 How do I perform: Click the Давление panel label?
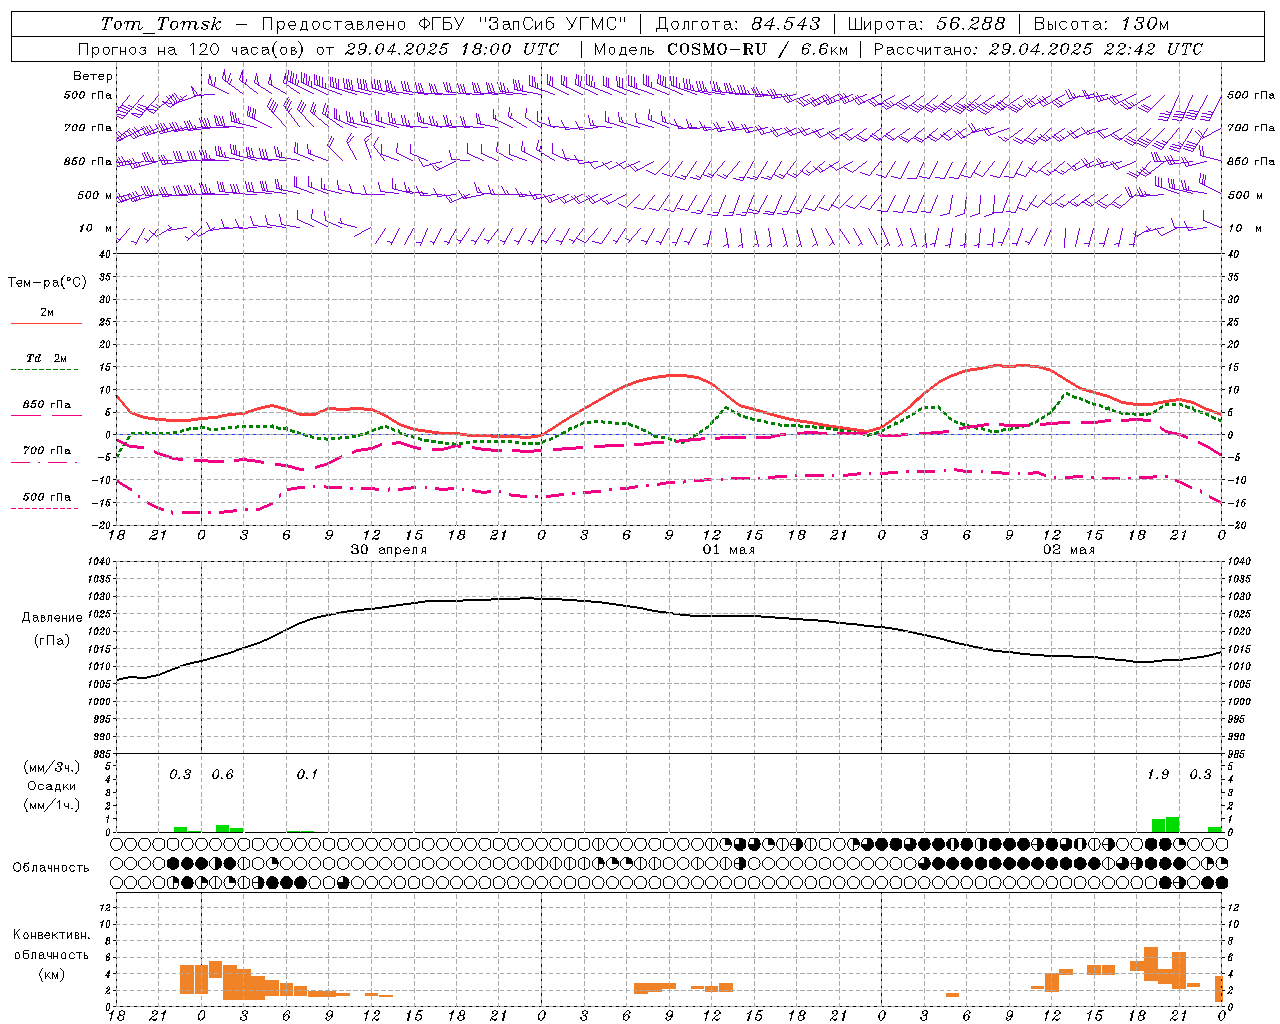[x=52, y=618]
